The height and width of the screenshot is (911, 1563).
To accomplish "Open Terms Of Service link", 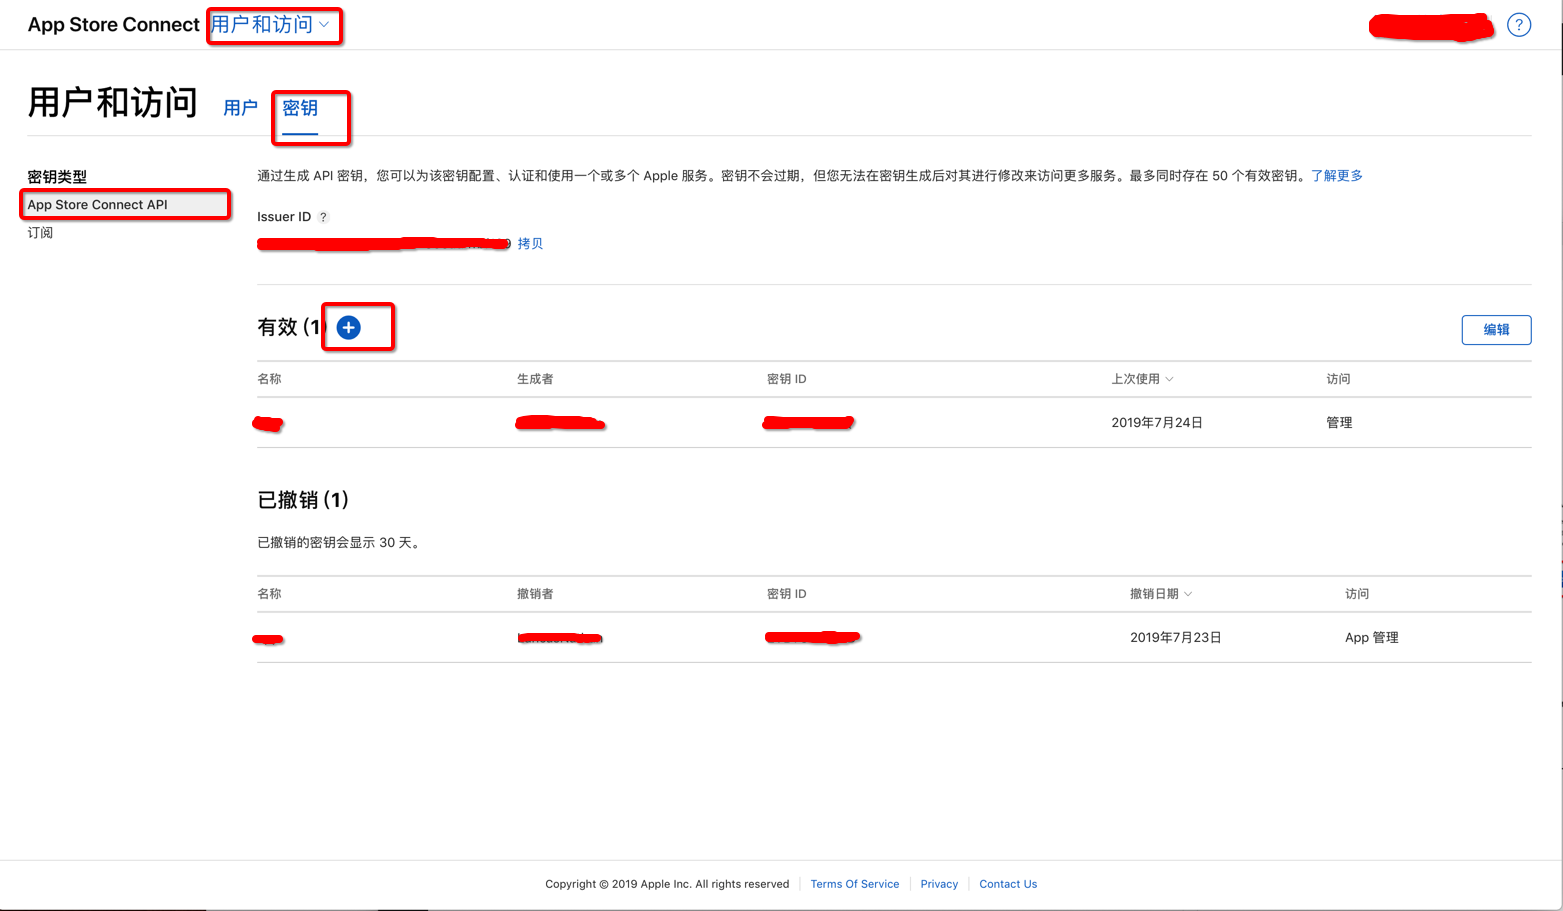I will click(x=855, y=884).
